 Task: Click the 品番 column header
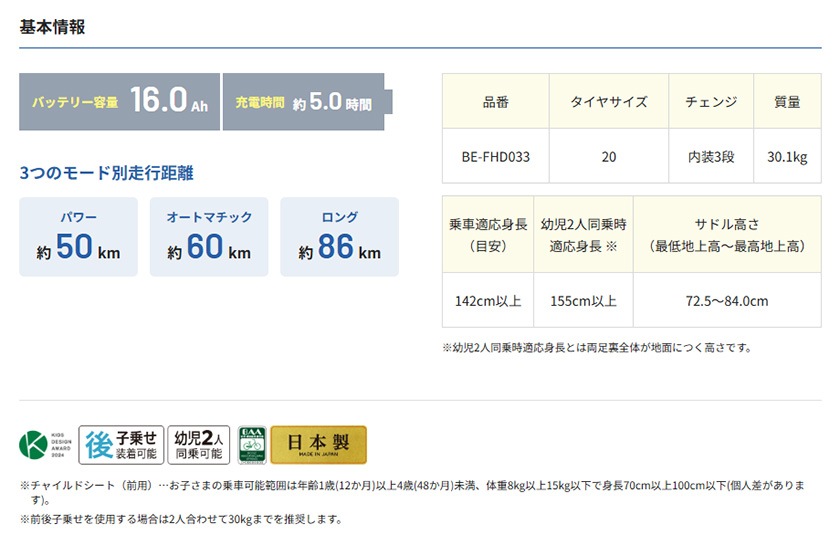(x=495, y=101)
